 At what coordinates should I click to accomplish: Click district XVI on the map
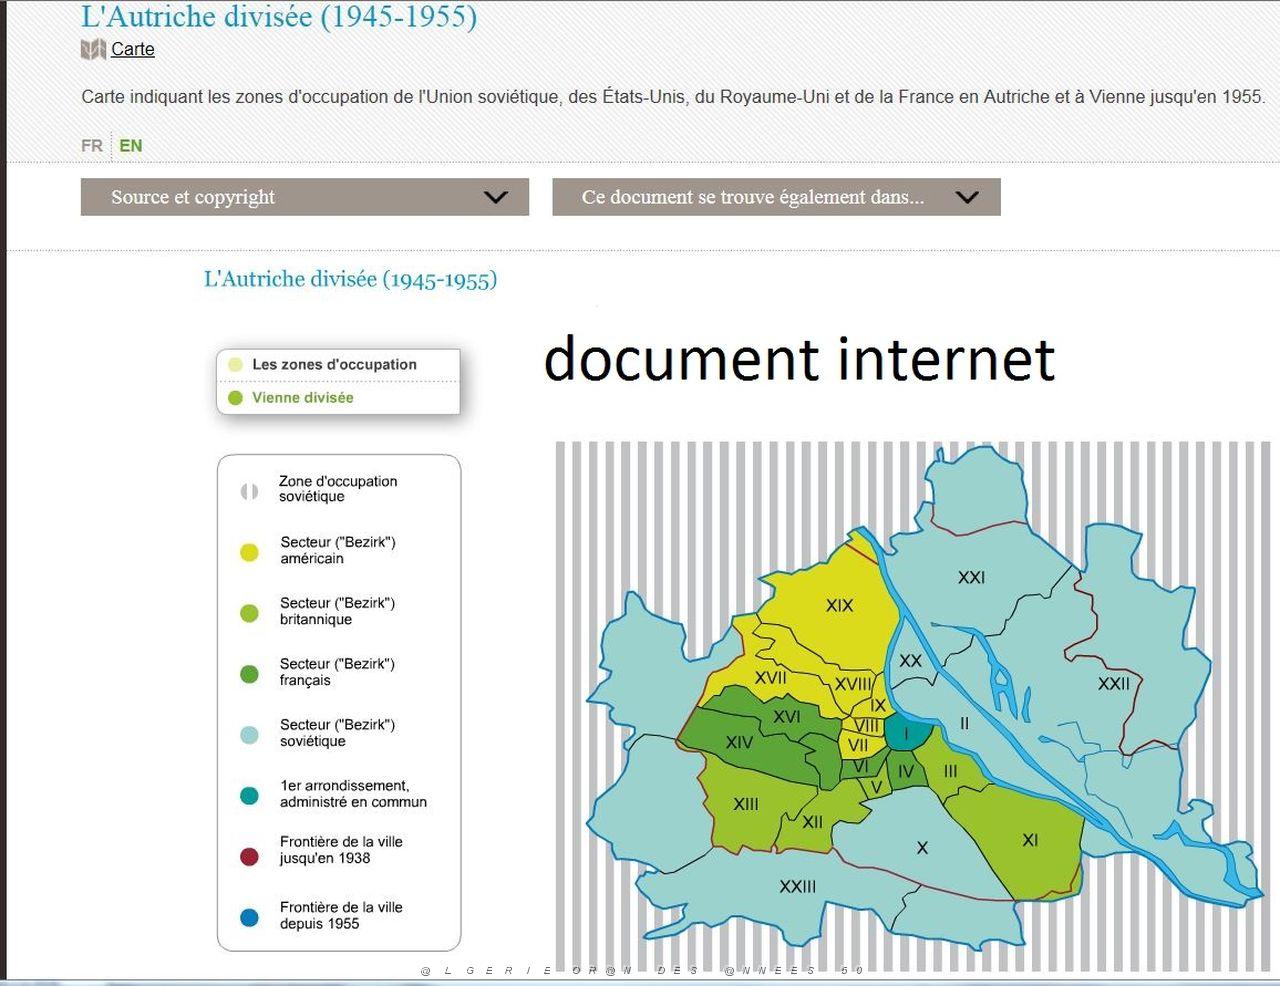tap(786, 717)
